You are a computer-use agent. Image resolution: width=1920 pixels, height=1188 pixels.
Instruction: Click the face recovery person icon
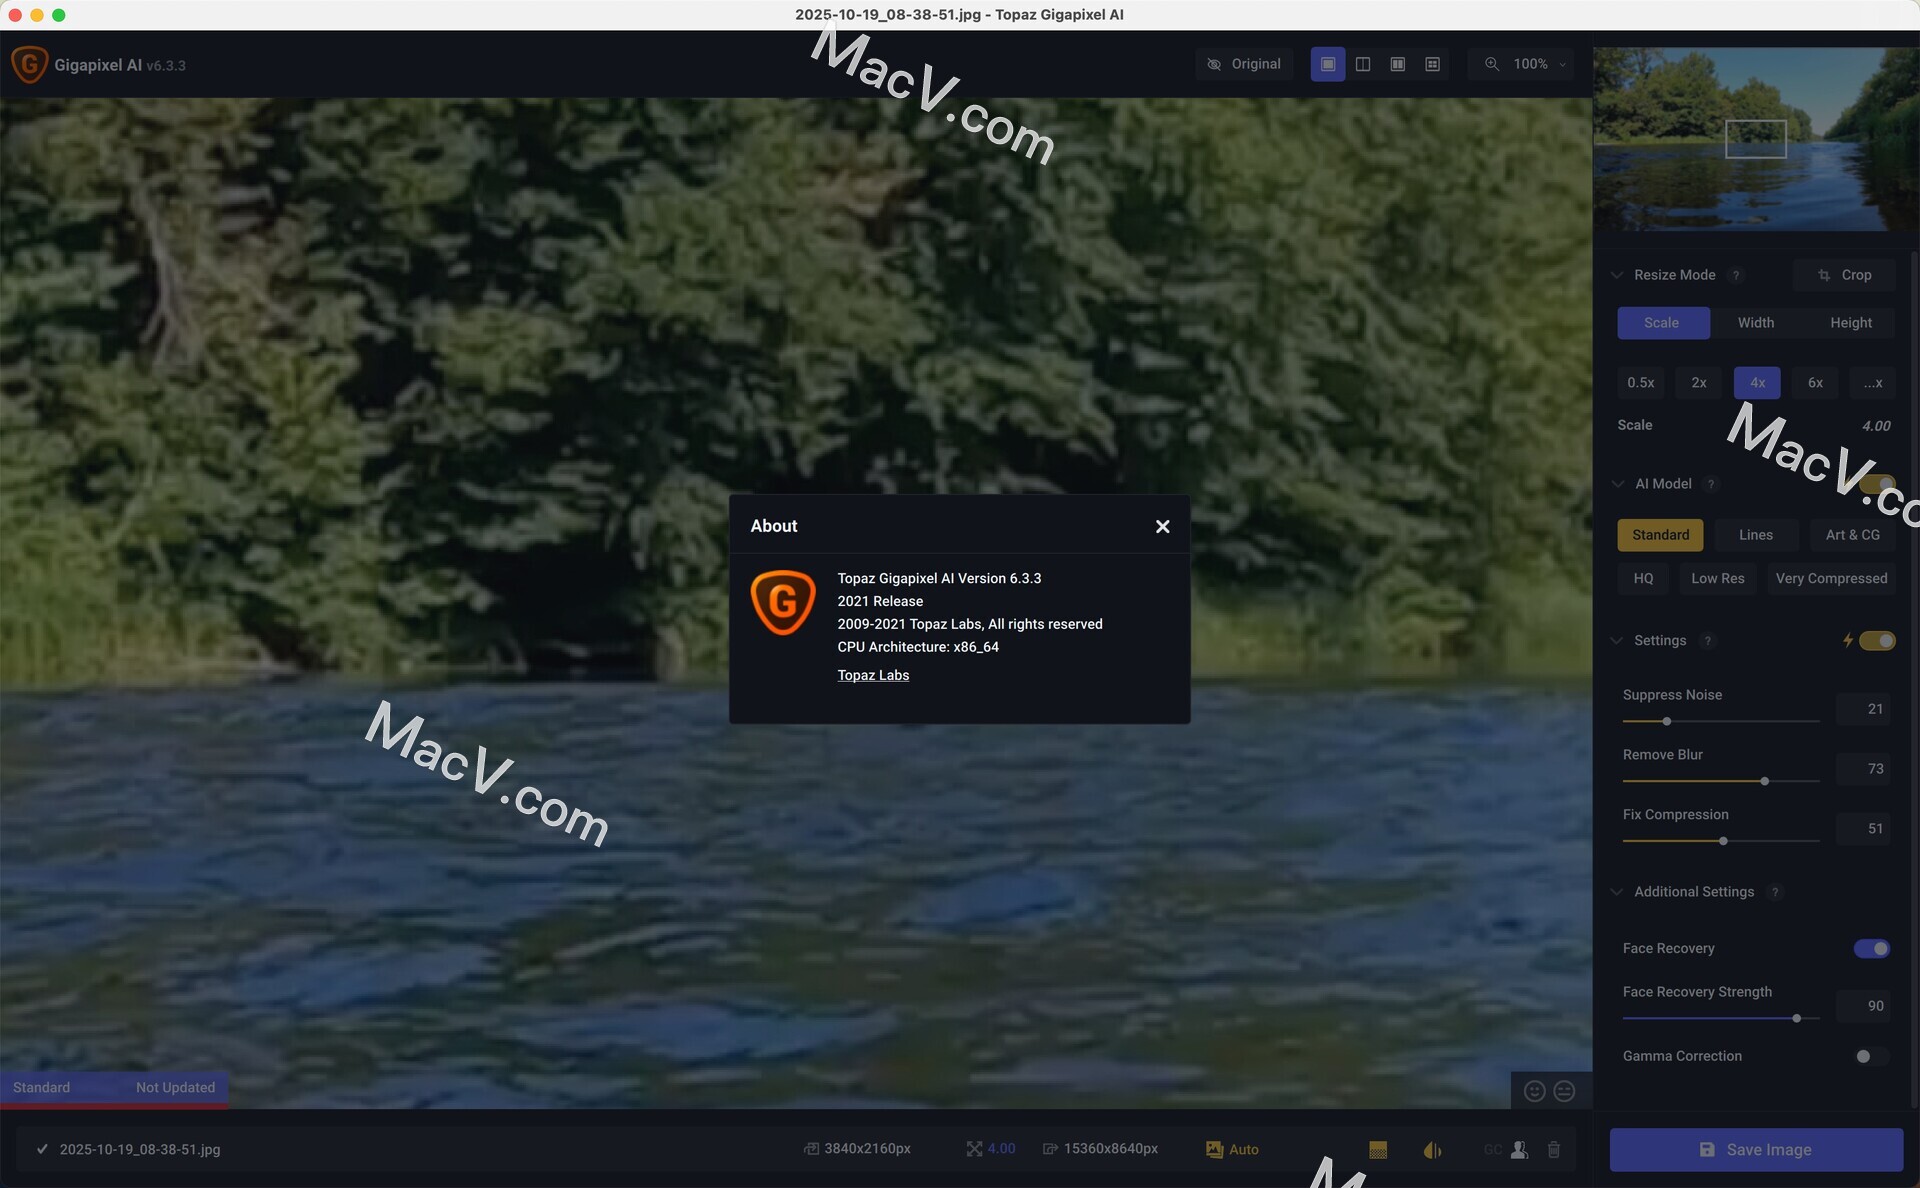click(1519, 1150)
